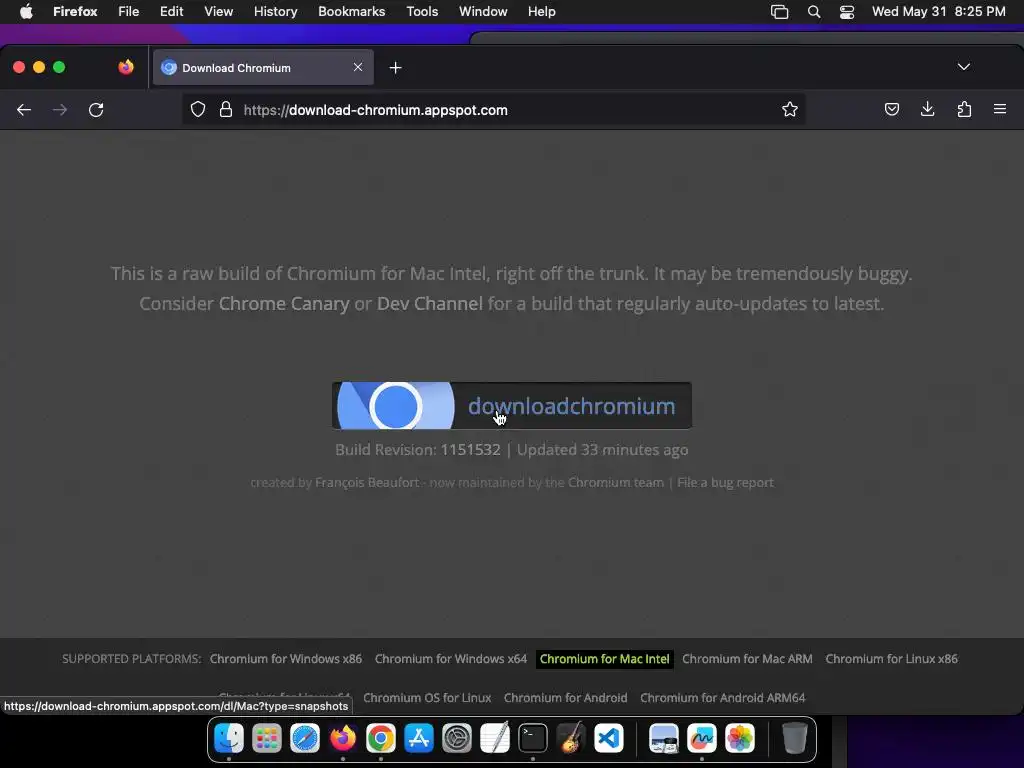
Task: Open the Bookmarks menu
Action: click(x=351, y=12)
